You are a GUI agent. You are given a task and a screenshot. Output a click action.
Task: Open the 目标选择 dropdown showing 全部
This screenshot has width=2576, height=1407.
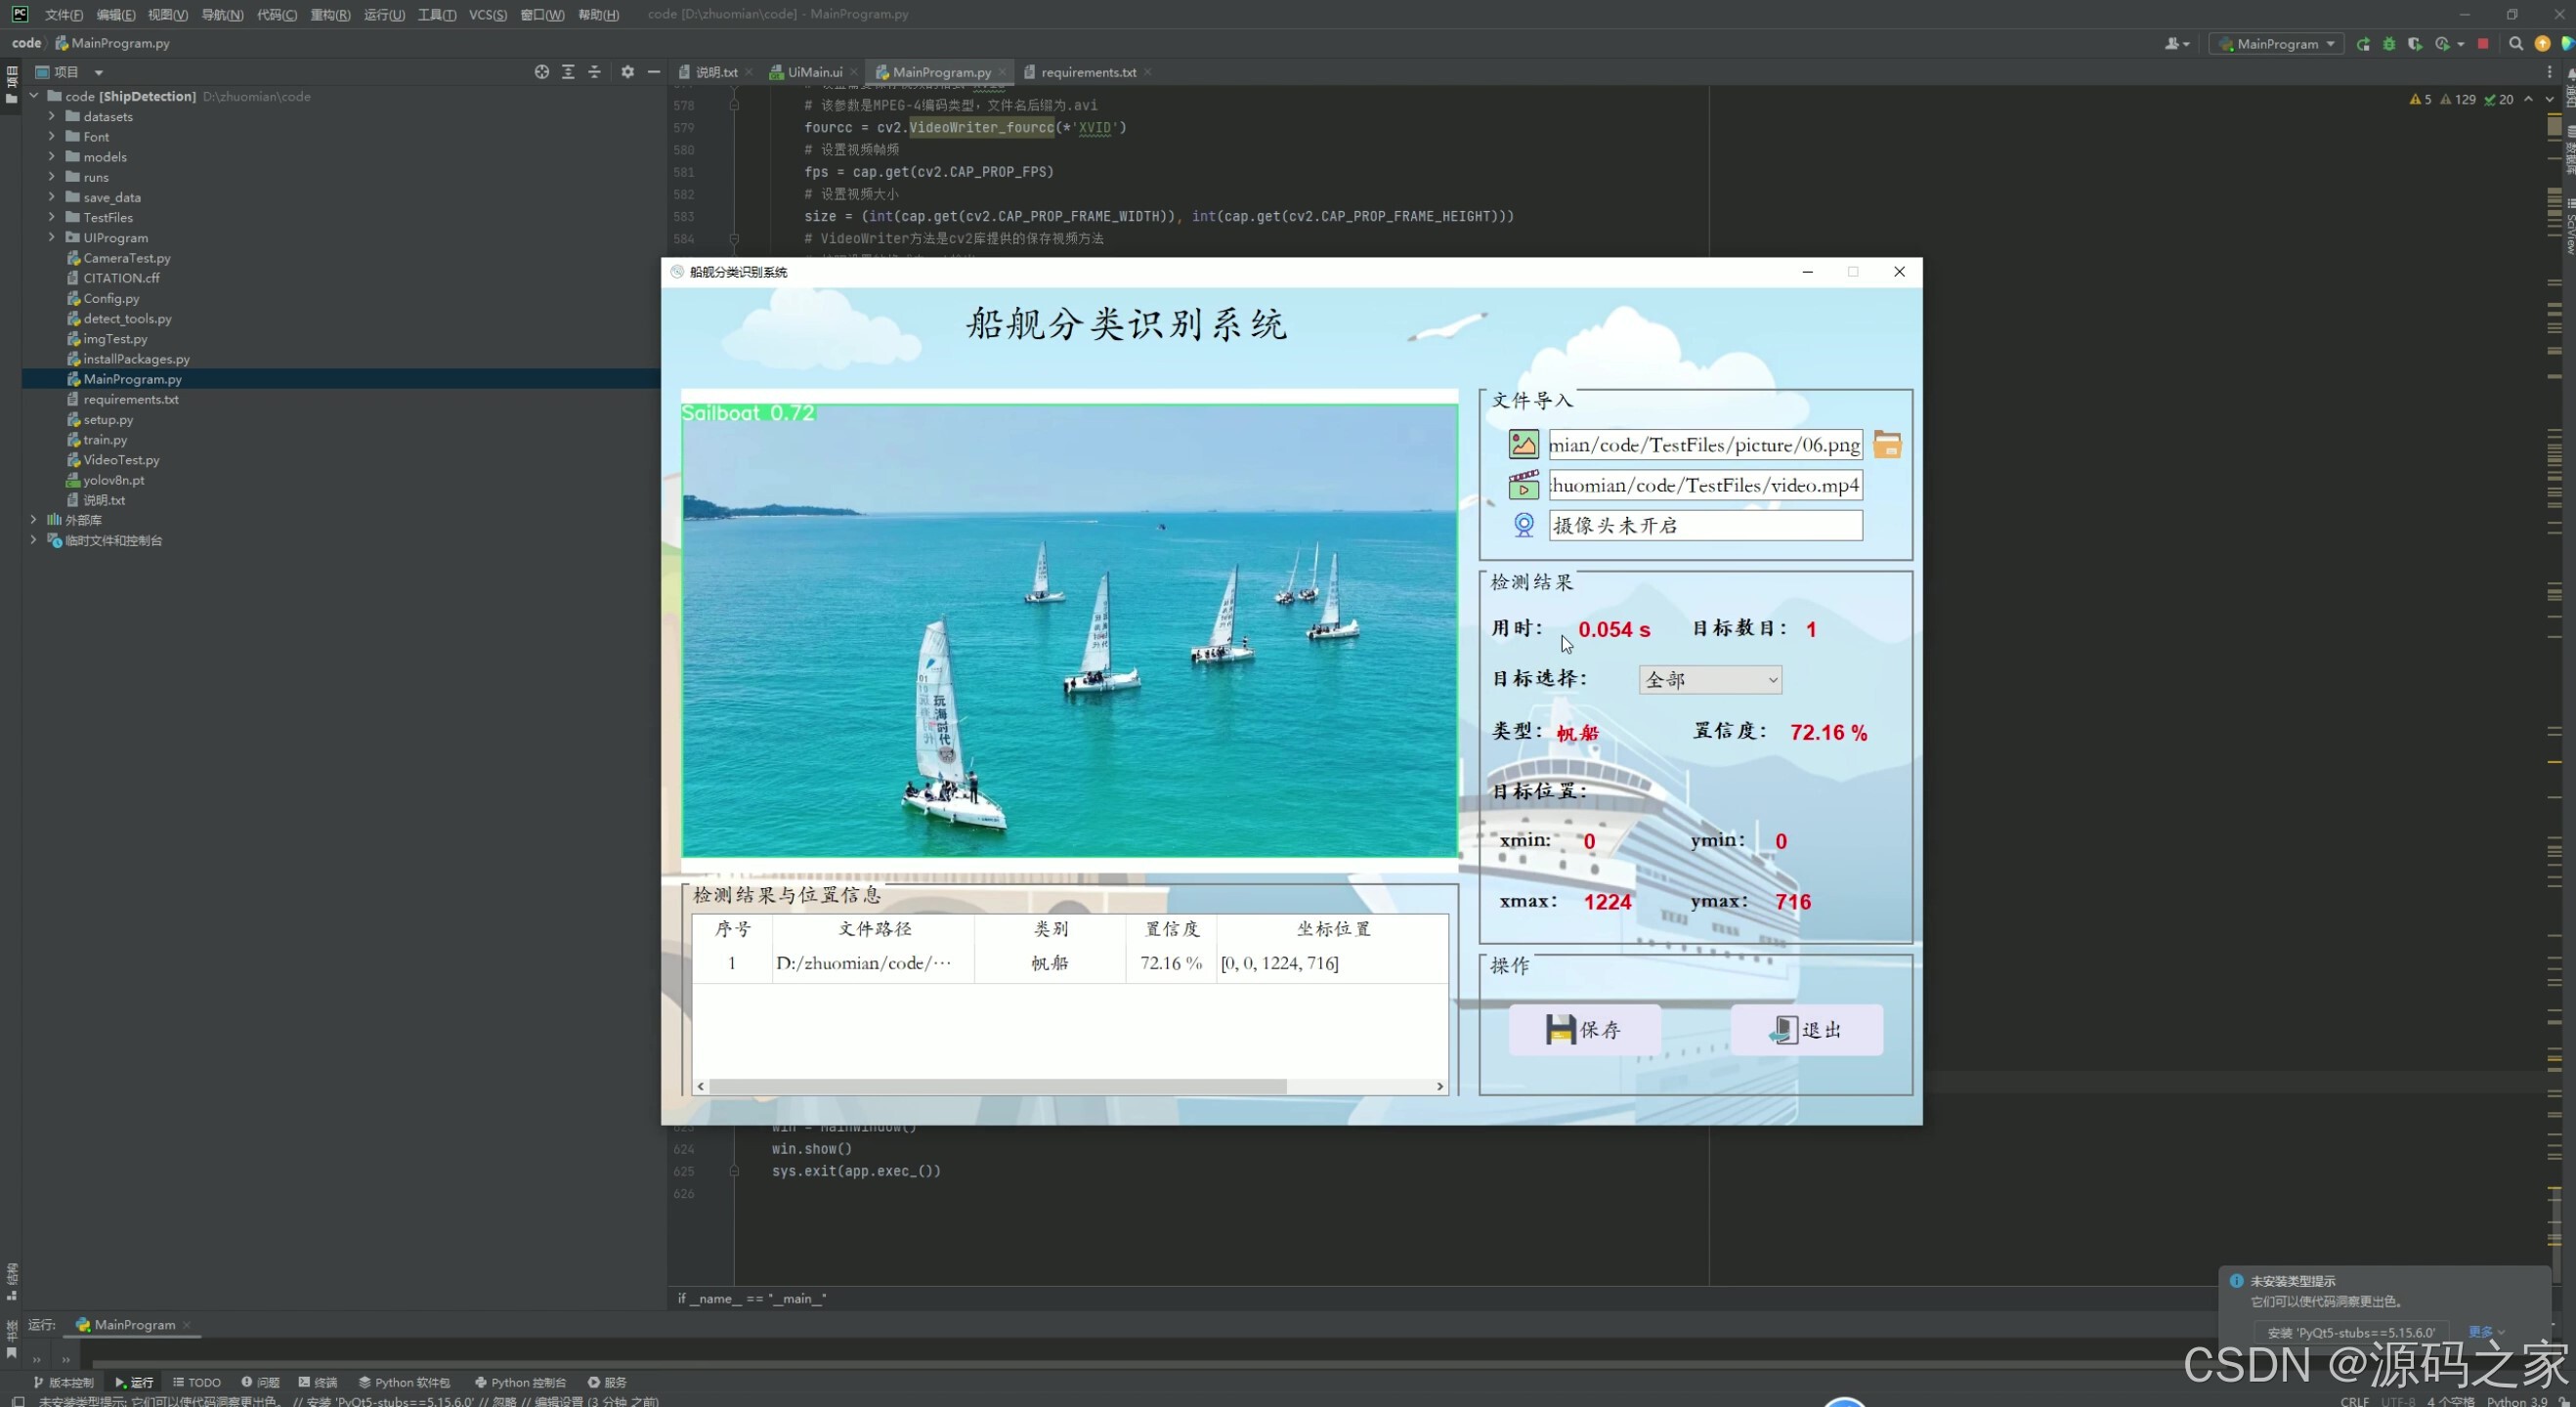[1710, 680]
